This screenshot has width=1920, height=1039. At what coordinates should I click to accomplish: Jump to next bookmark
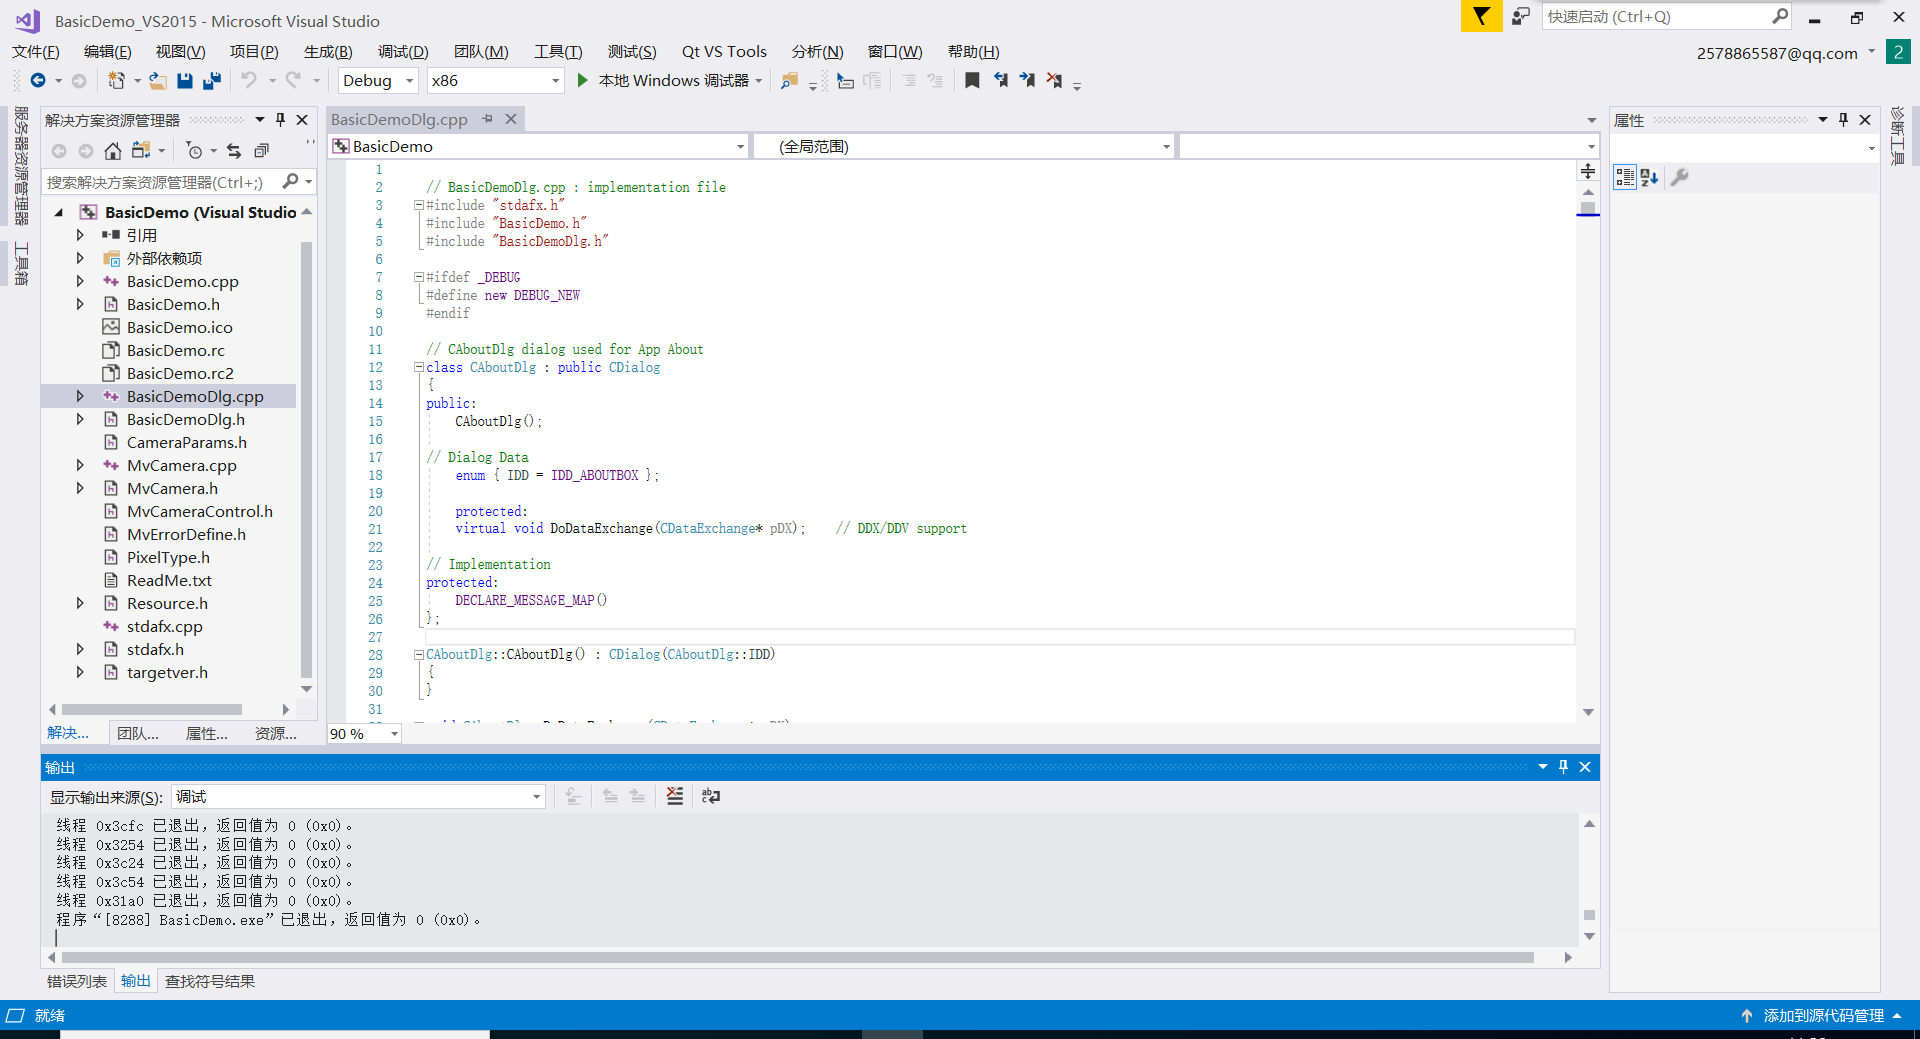point(1027,80)
